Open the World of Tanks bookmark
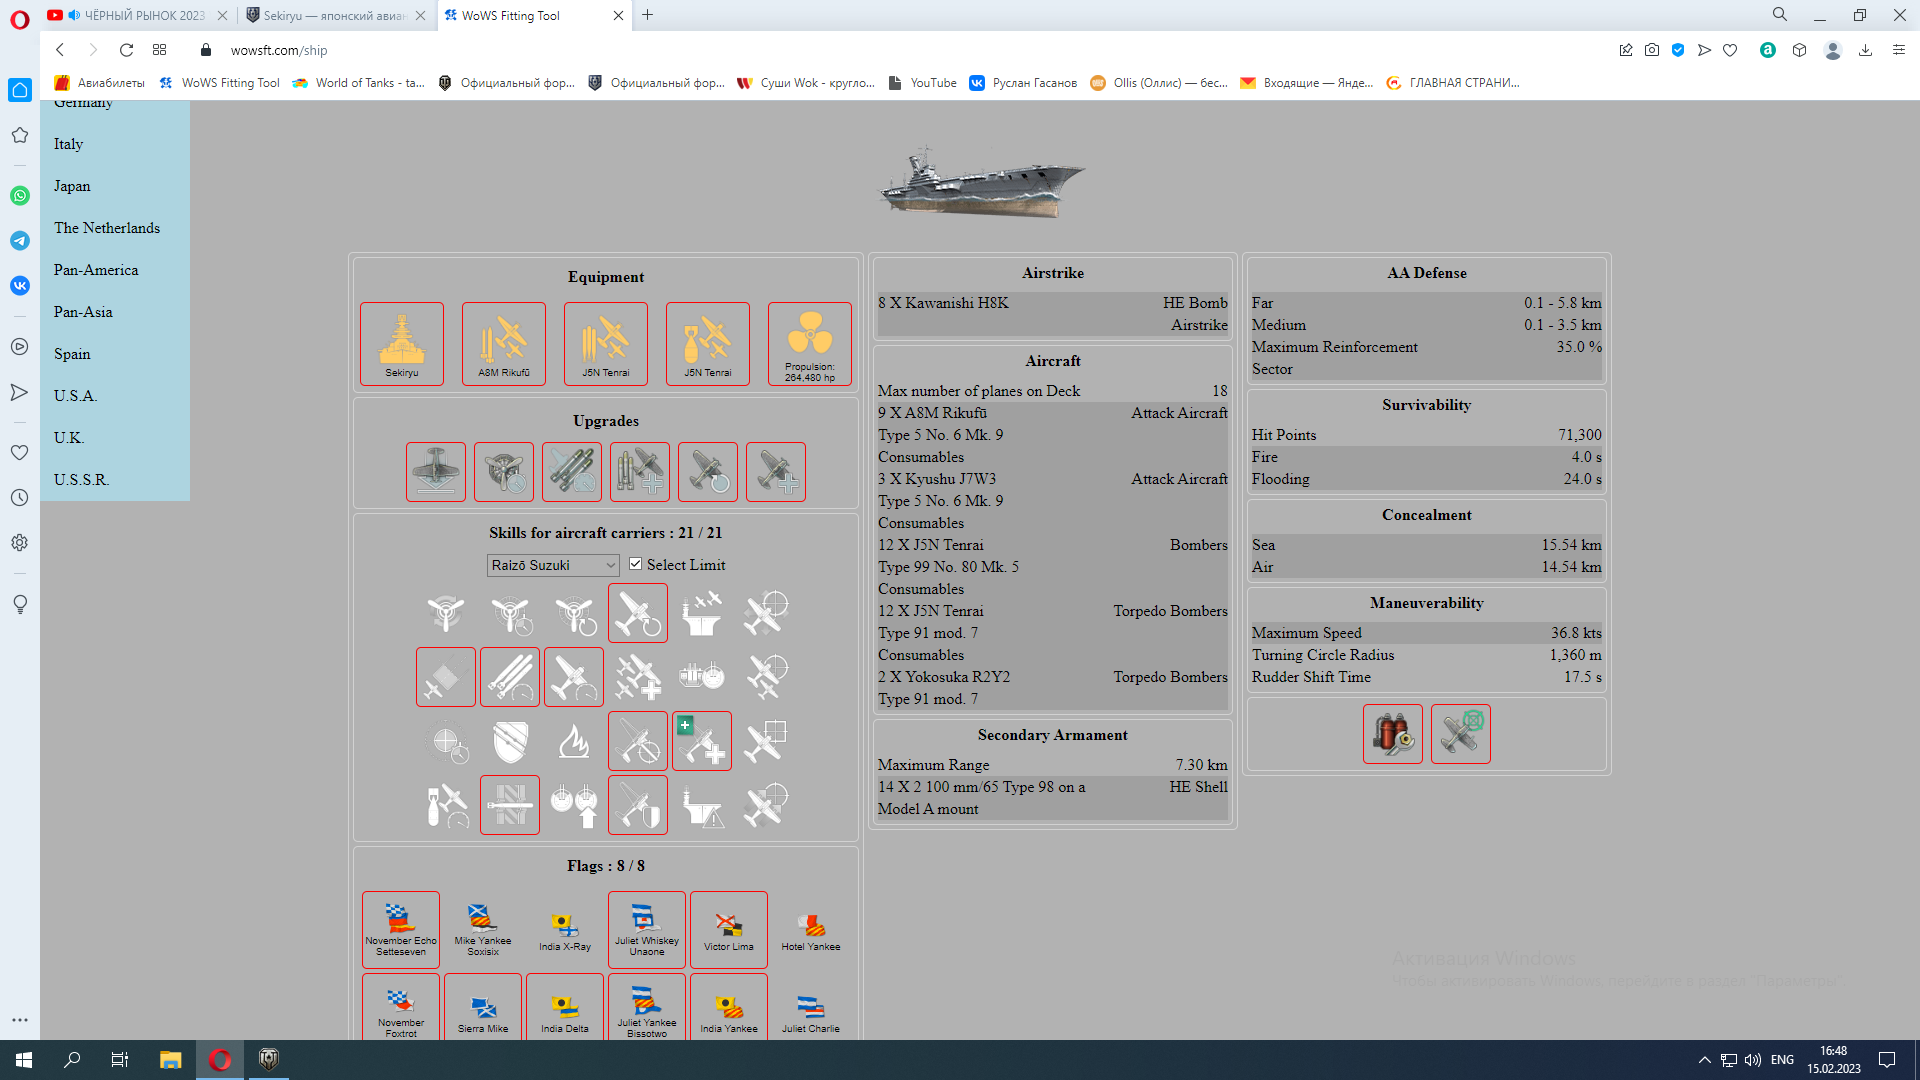 coord(359,83)
